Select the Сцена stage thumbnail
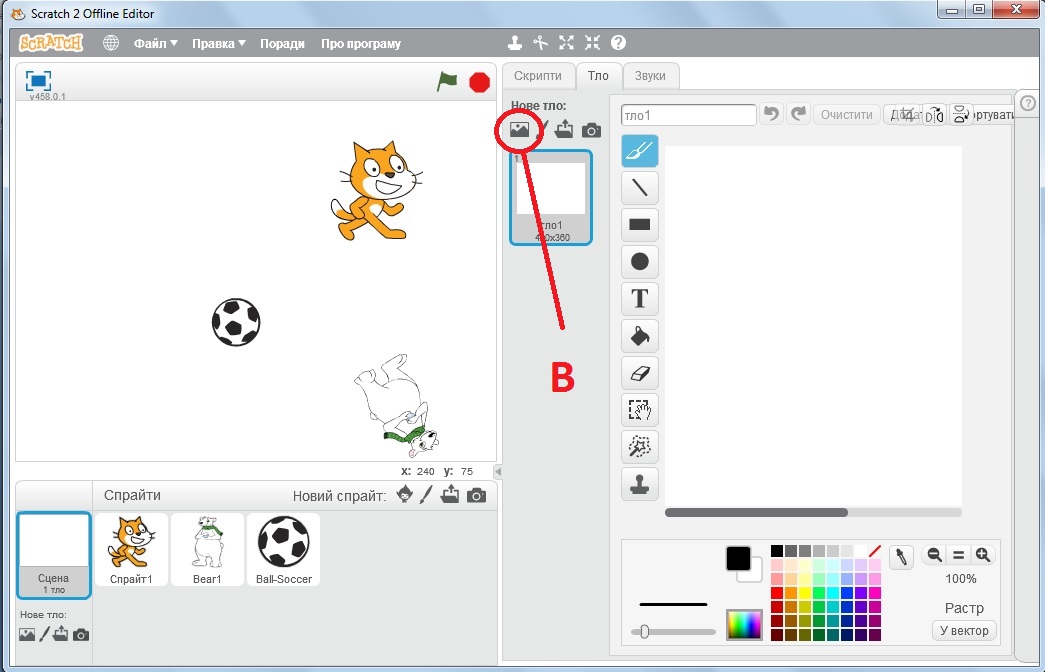The image size is (1045, 672). click(x=53, y=555)
